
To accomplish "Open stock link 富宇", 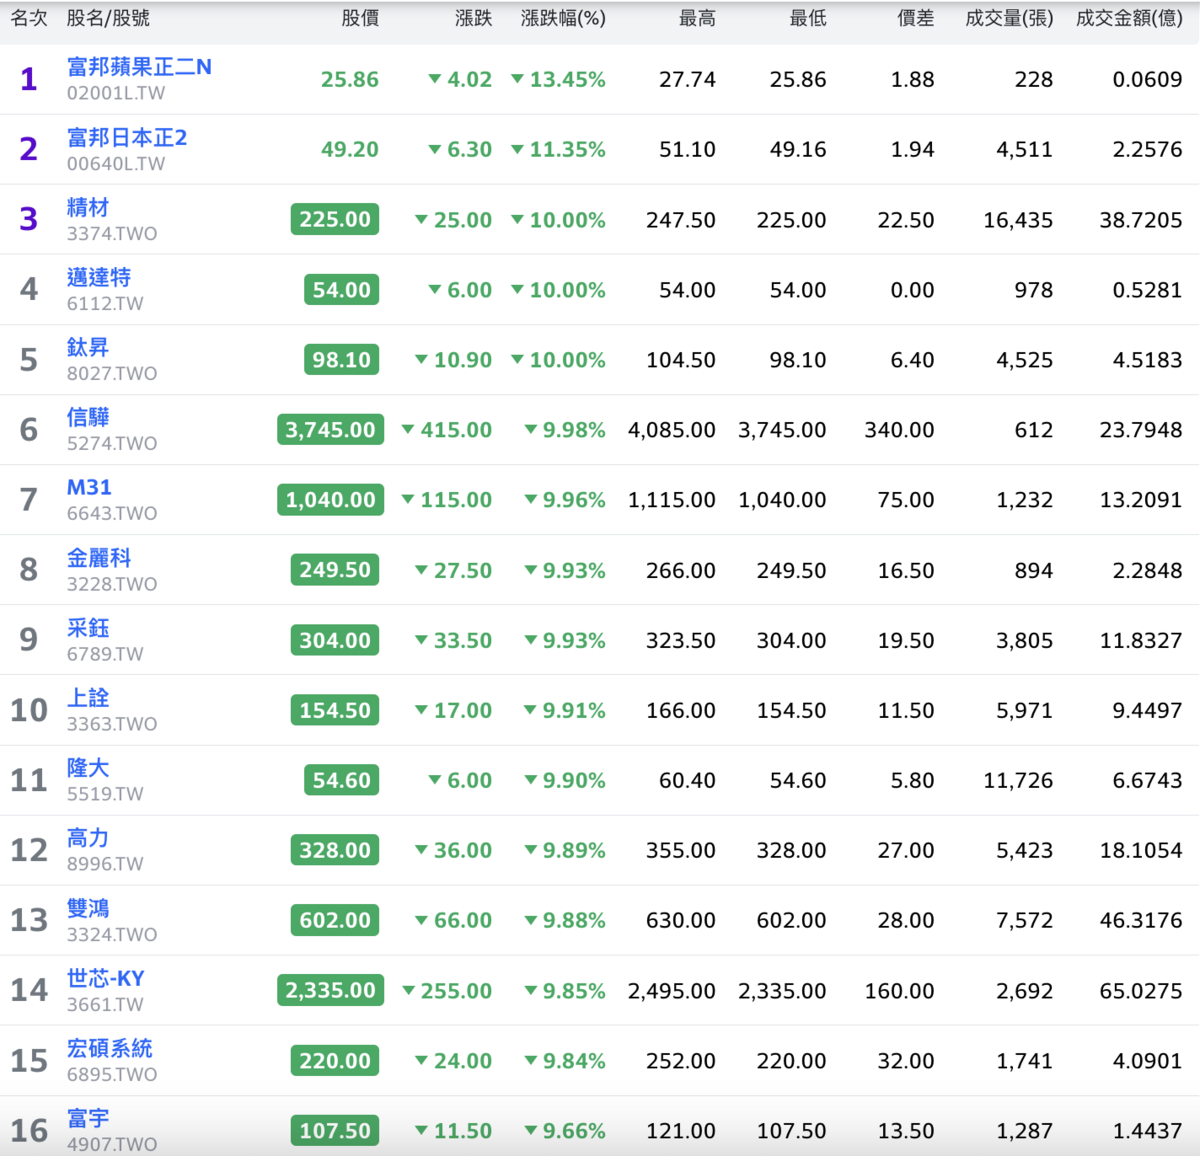I will [88, 1118].
